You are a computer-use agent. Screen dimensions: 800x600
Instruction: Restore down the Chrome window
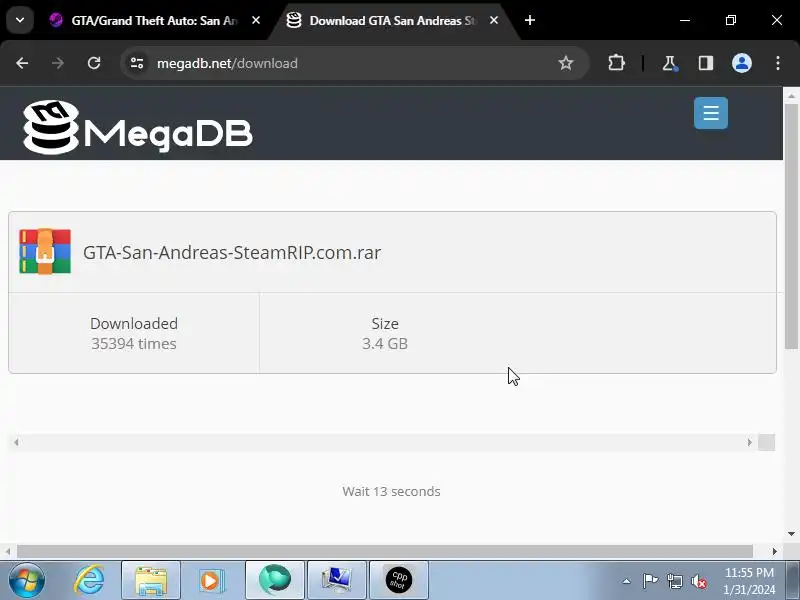731,20
